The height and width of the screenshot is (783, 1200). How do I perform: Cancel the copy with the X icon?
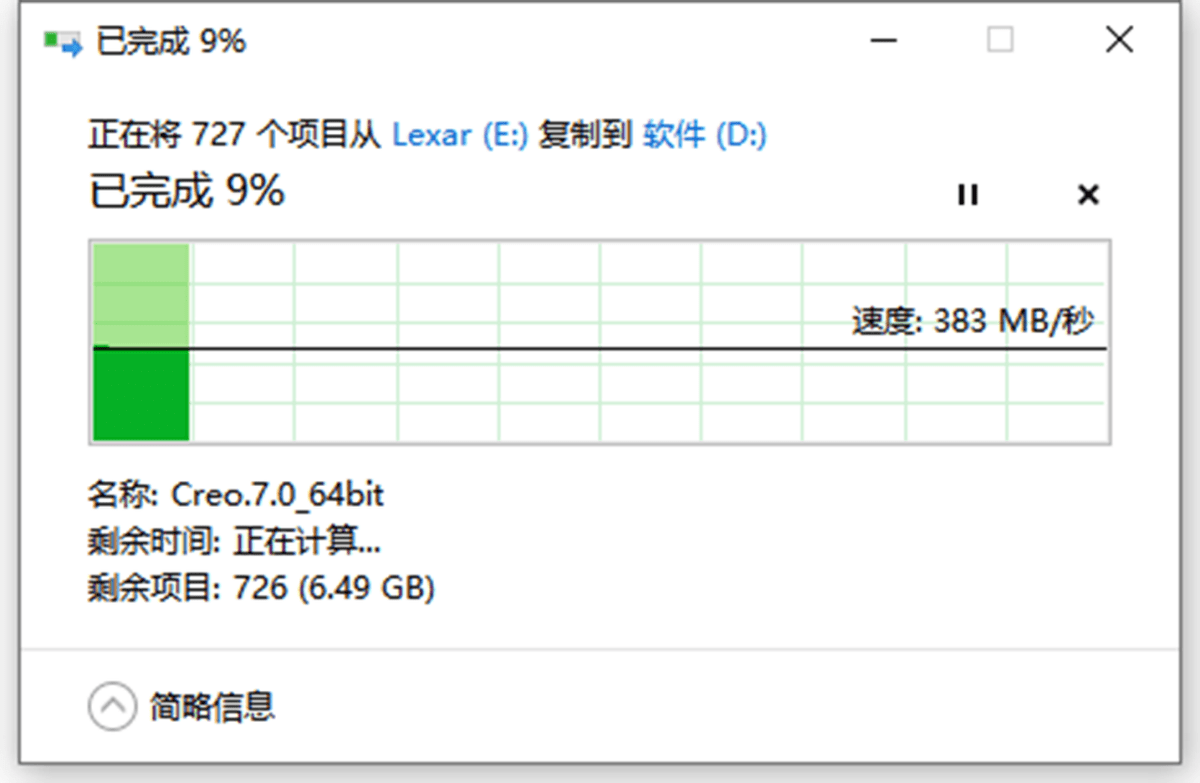[x=1088, y=195]
